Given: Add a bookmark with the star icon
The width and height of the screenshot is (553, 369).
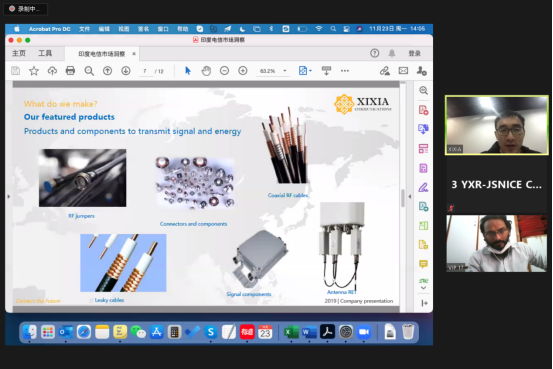Looking at the screenshot, I should coord(34,71).
